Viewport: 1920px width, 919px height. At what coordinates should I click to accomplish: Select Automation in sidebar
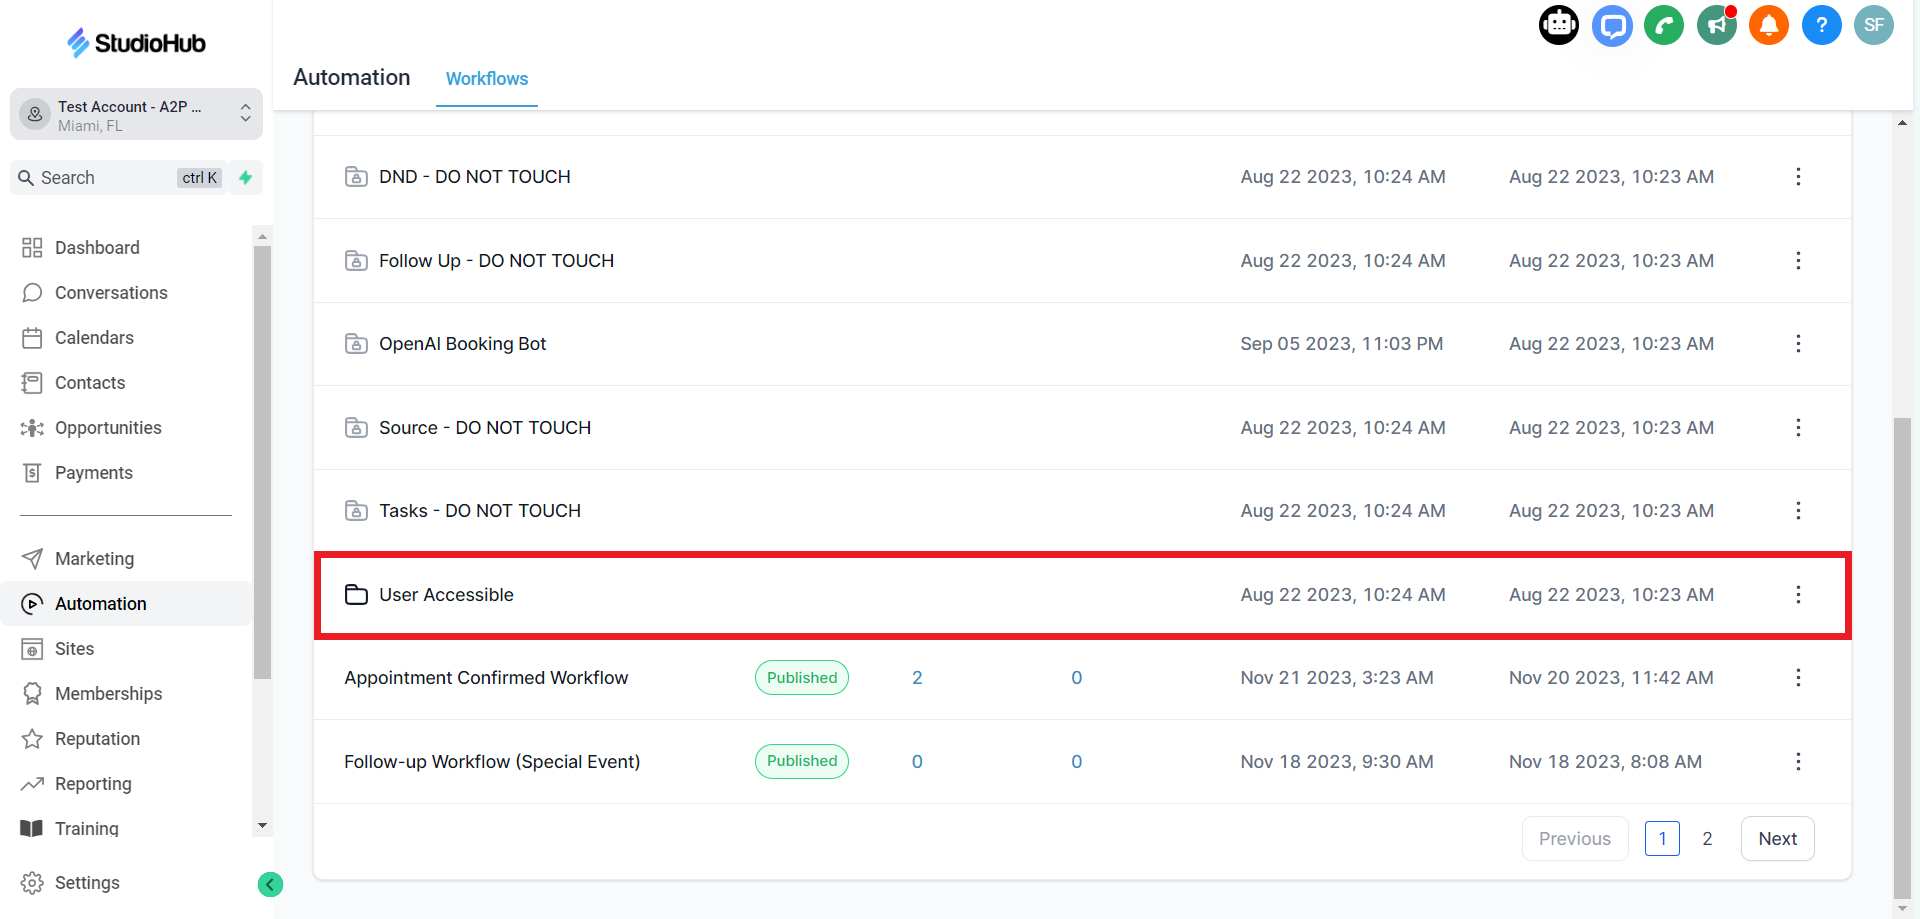(126, 603)
